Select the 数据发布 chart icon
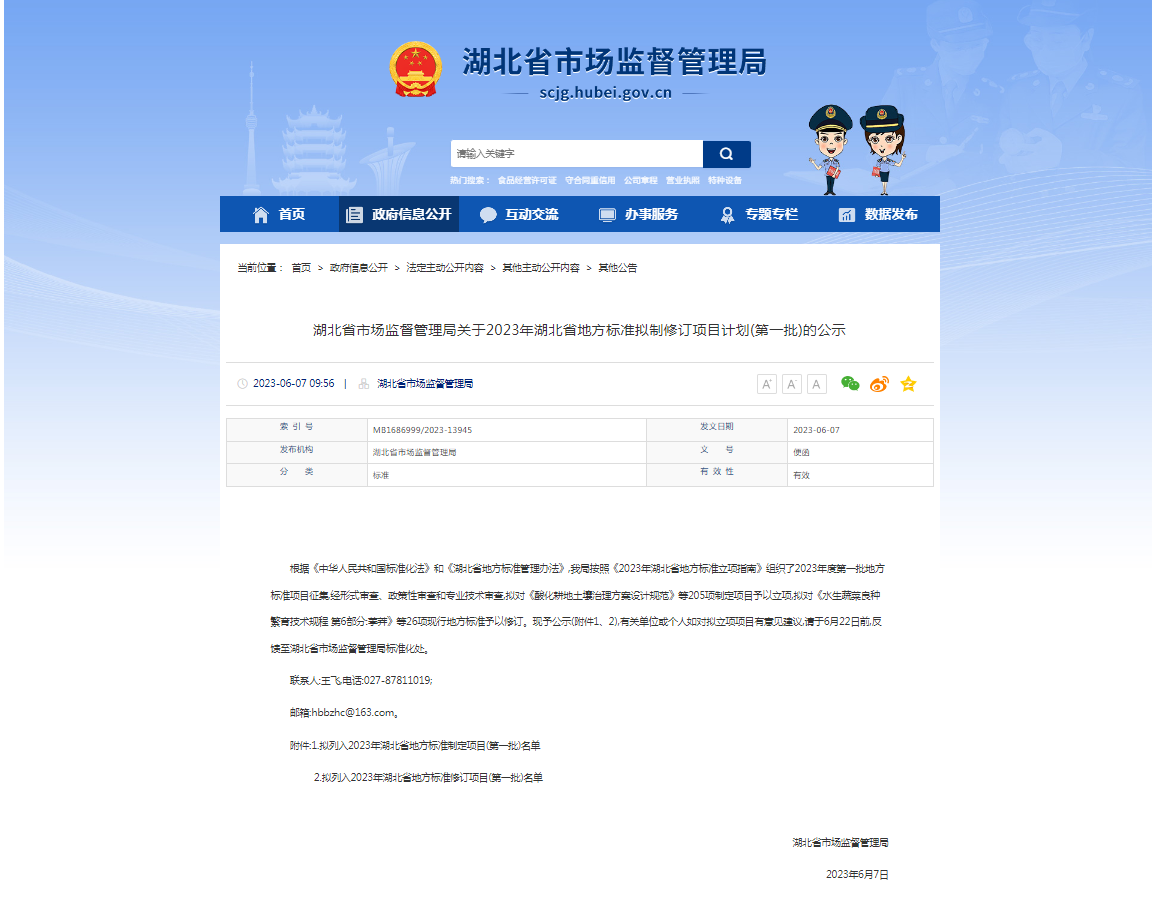Screen dimensions: 1152x910 [845, 213]
